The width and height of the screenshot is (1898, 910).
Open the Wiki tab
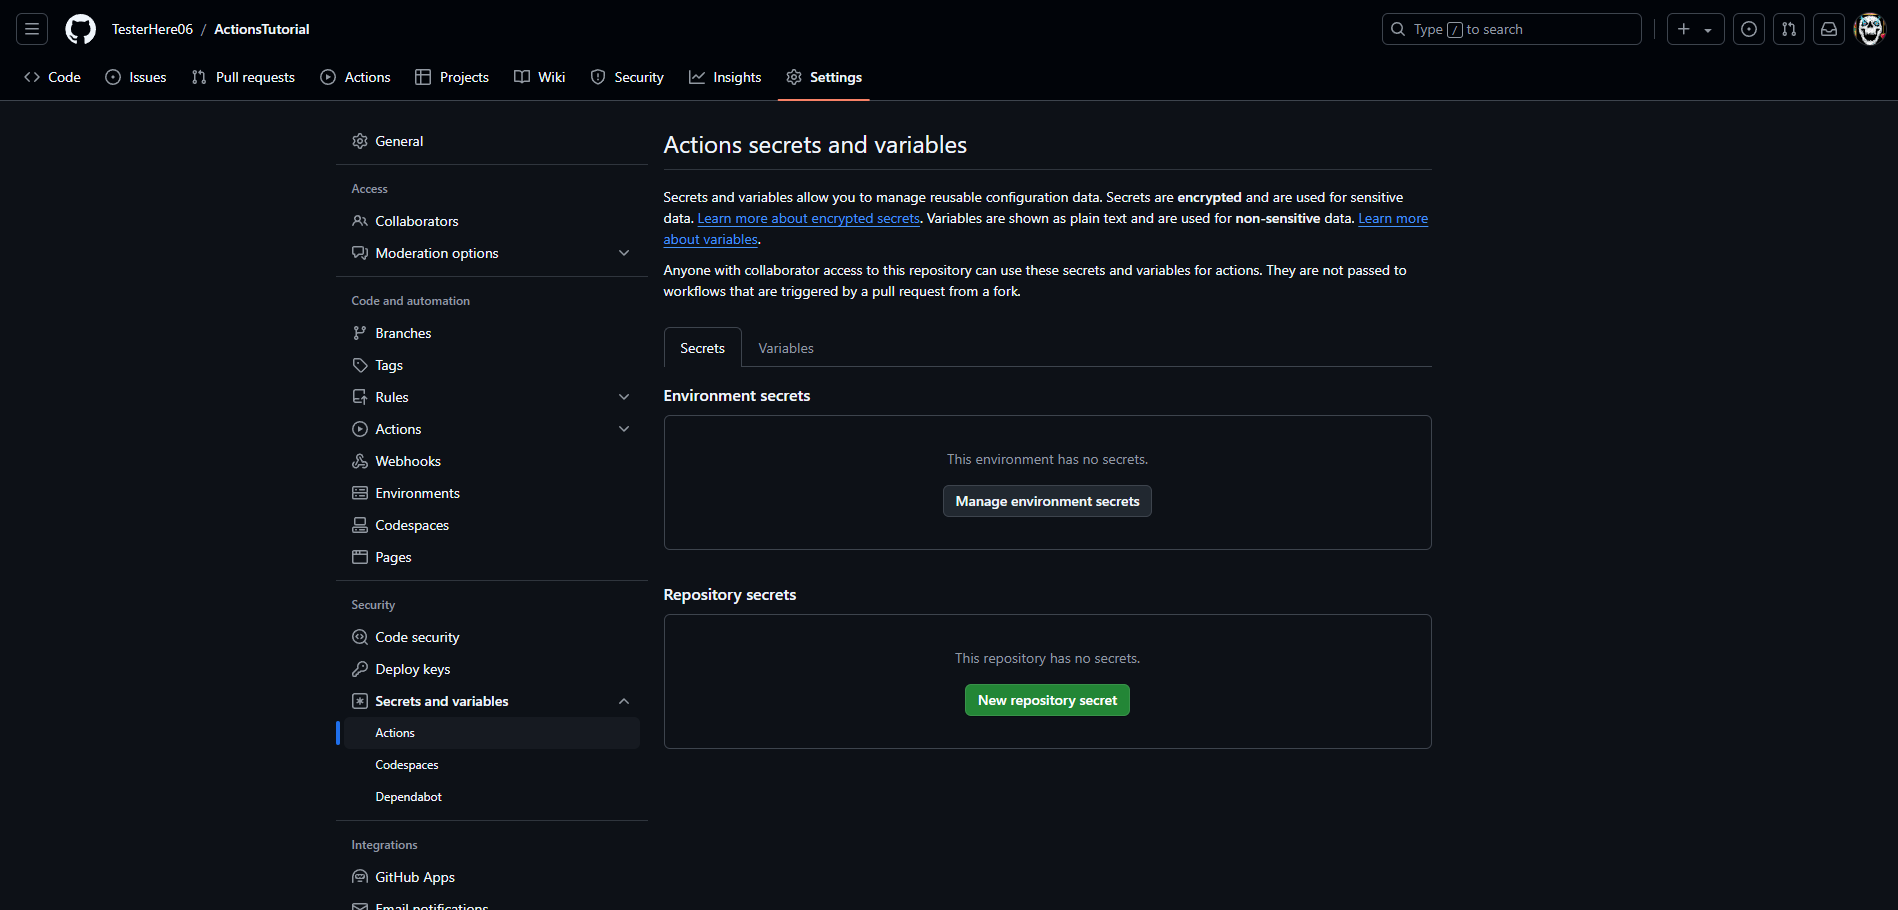[x=540, y=77]
